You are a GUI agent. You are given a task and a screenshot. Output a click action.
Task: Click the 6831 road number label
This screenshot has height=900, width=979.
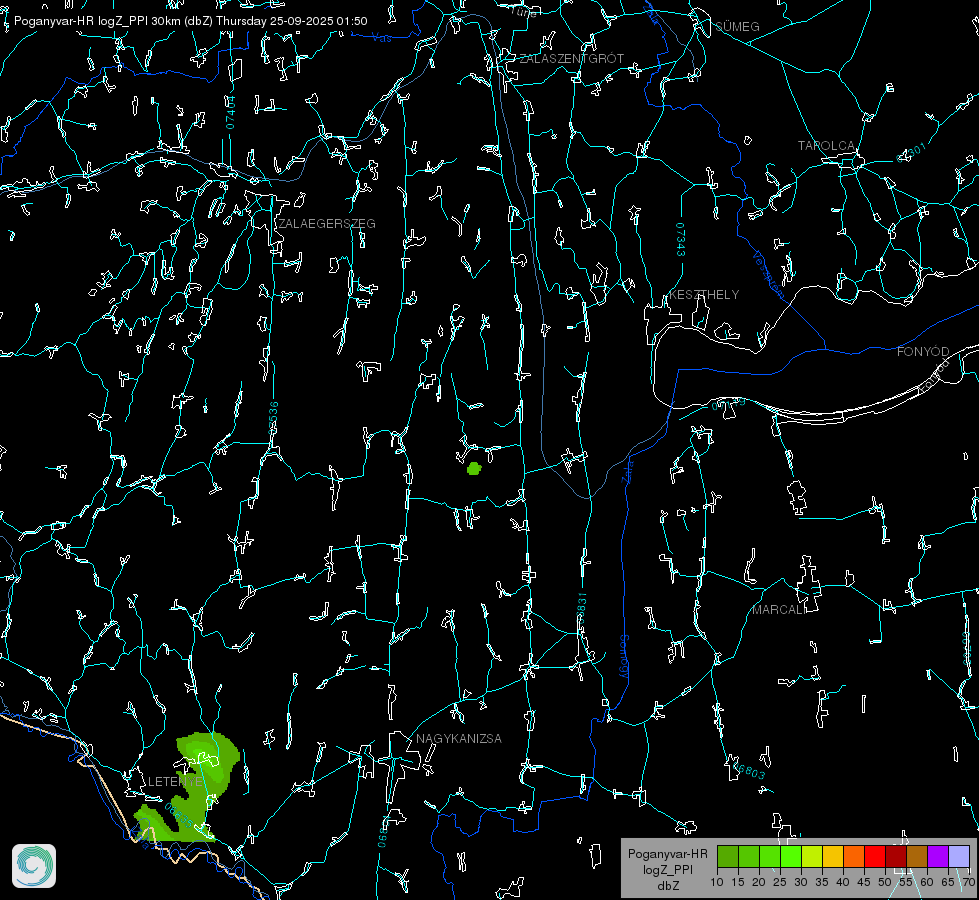point(581,606)
